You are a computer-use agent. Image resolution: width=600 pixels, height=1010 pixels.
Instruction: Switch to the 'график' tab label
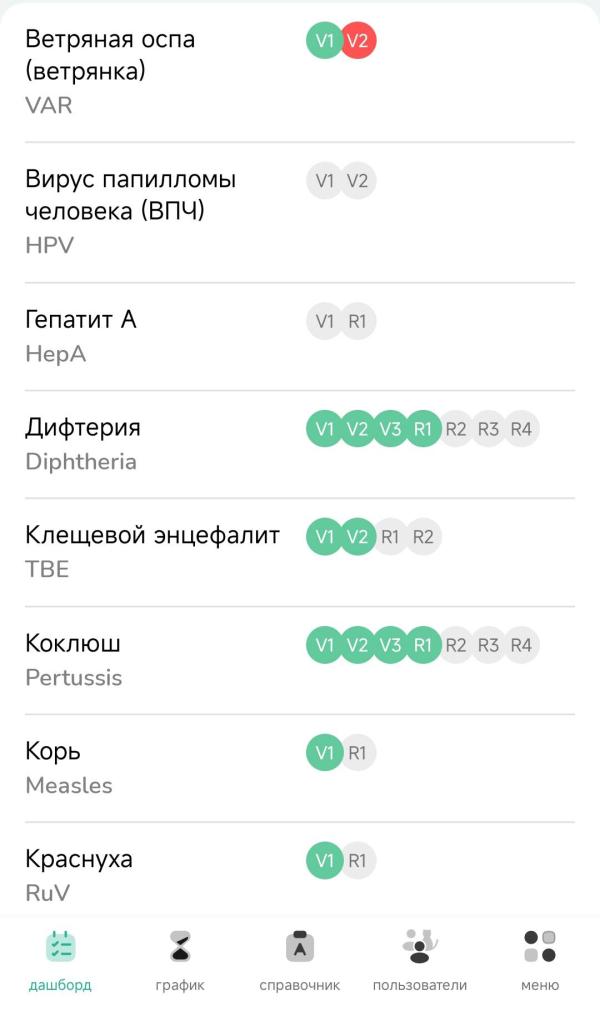click(x=180, y=985)
